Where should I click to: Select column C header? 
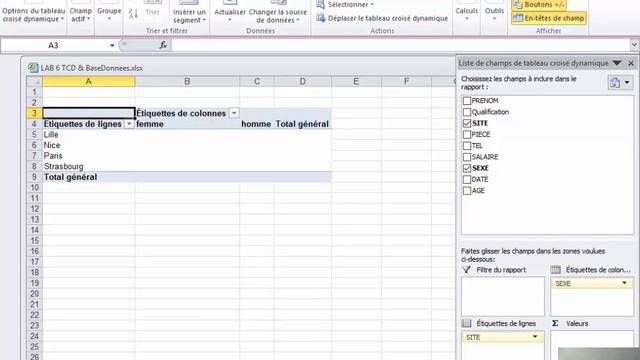(x=257, y=81)
